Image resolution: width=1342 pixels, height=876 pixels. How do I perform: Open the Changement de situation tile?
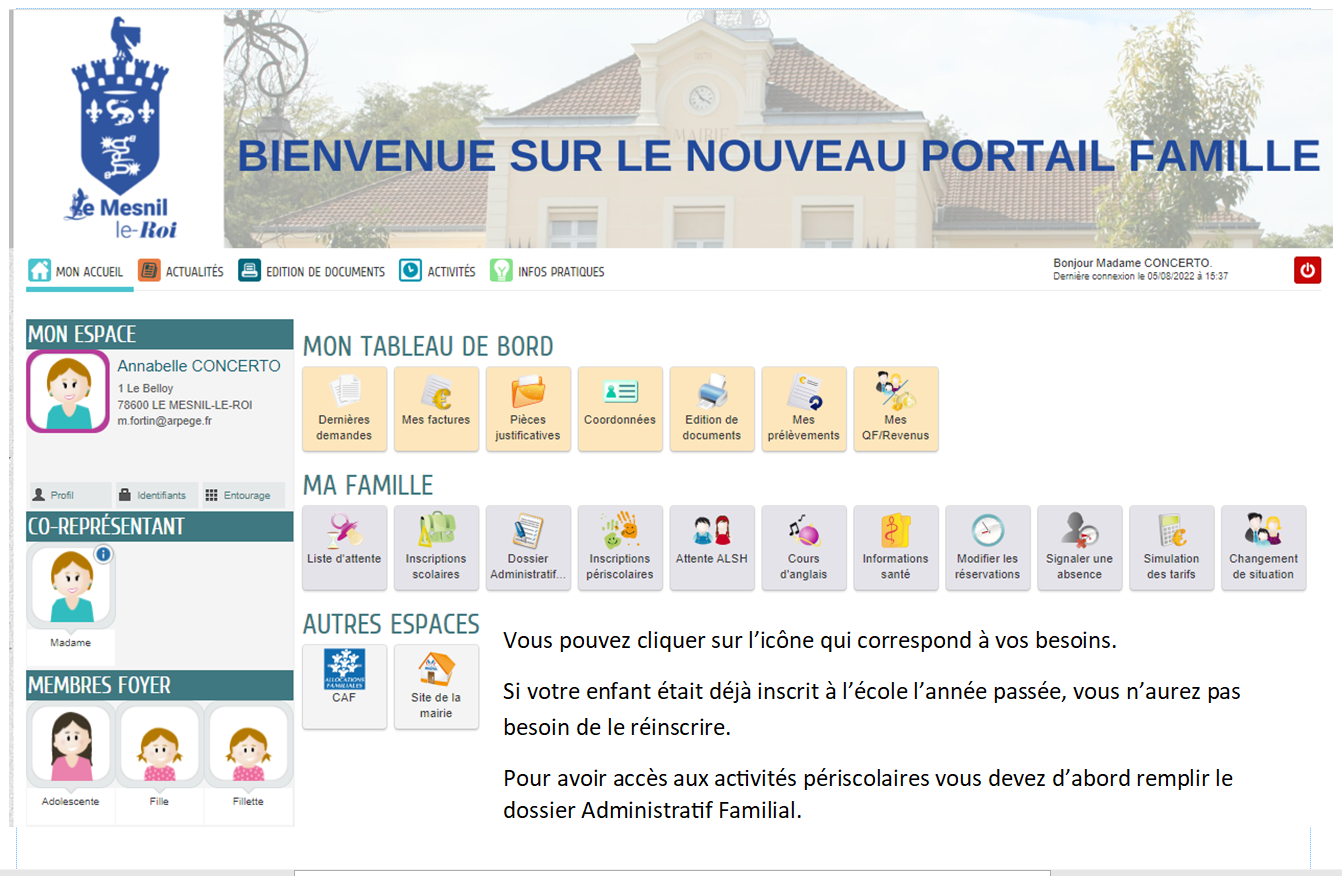[x=1264, y=547]
